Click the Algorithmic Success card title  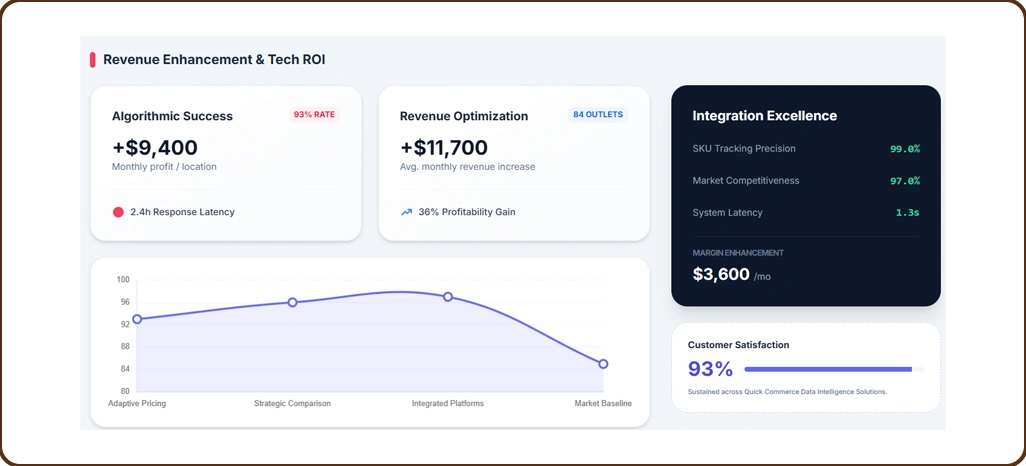[172, 116]
